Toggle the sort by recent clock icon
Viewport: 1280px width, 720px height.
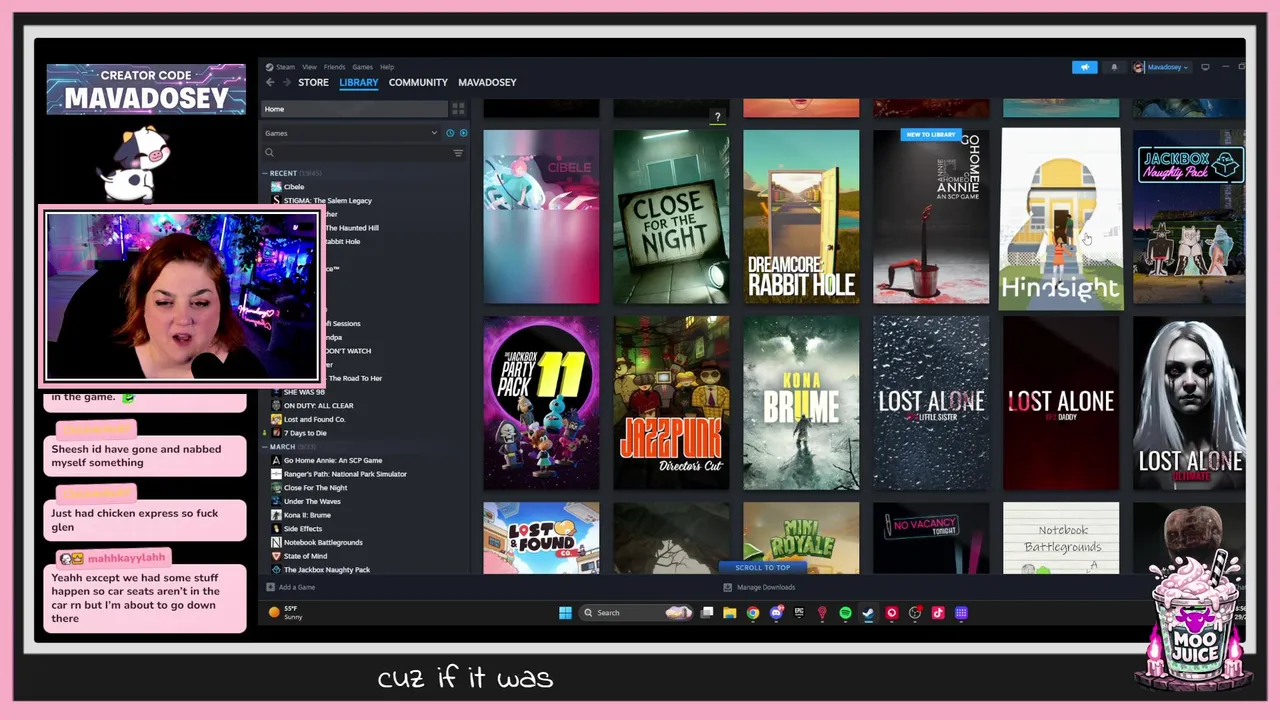tap(450, 133)
